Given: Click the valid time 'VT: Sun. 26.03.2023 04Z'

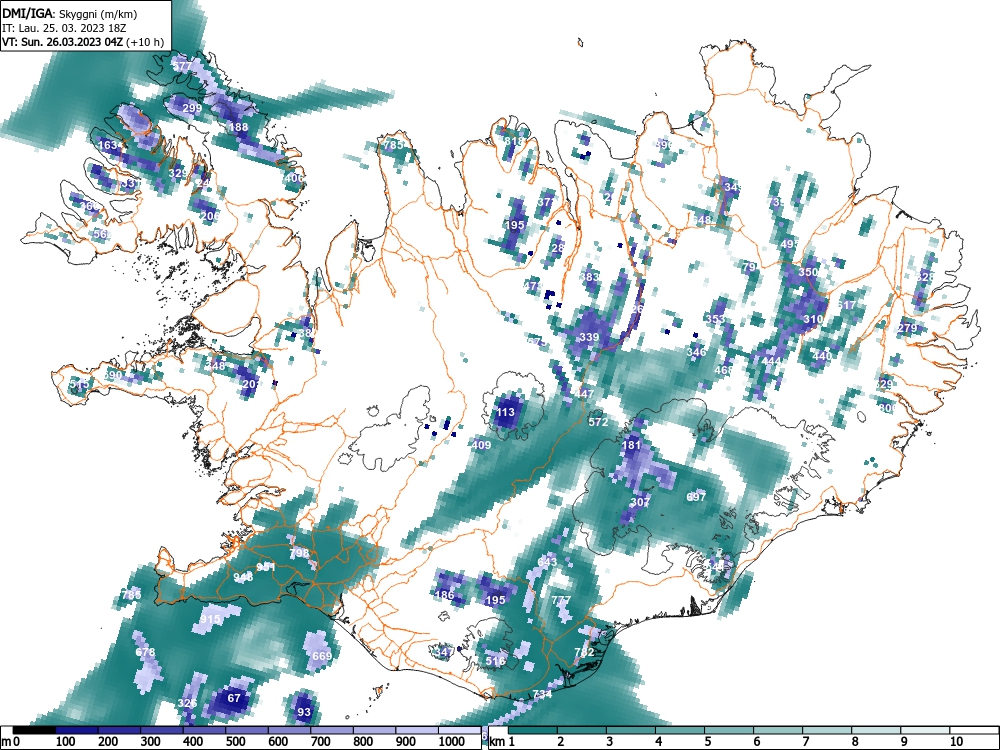Looking at the screenshot, I should 62,43.
